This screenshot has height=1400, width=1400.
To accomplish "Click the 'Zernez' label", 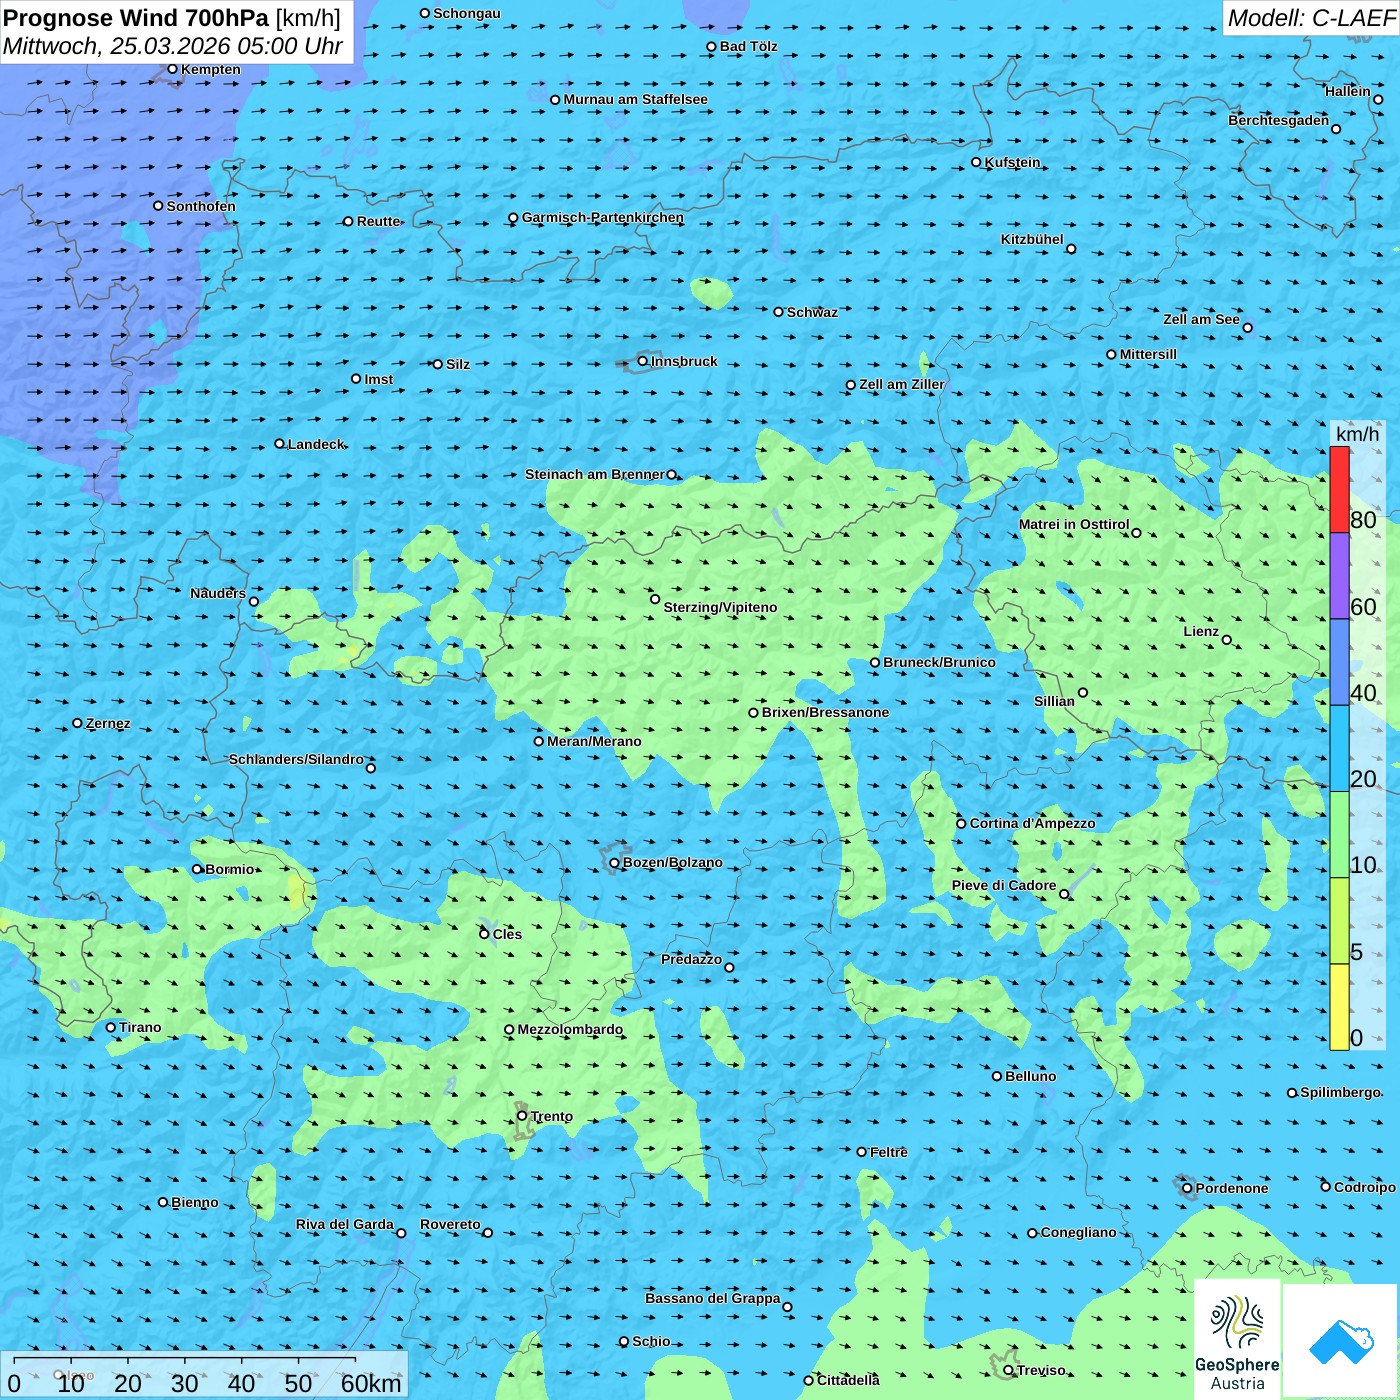I will point(108,723).
